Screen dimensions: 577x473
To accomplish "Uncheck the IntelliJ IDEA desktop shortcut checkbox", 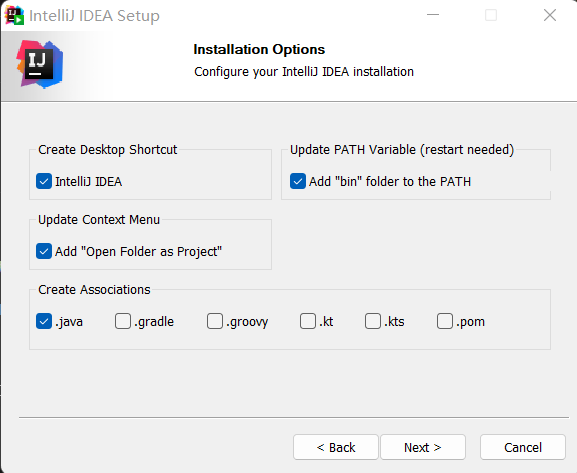I will coord(44,181).
